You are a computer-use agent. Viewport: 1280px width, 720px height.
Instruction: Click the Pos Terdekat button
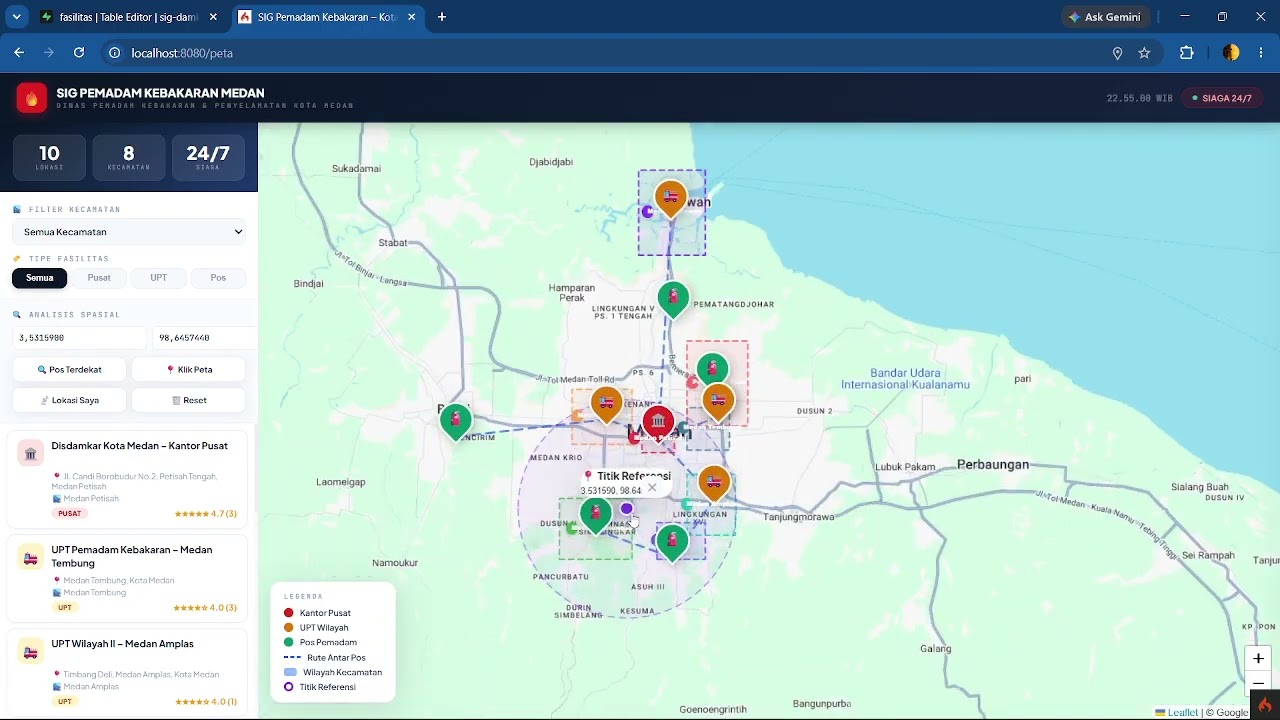(x=70, y=370)
